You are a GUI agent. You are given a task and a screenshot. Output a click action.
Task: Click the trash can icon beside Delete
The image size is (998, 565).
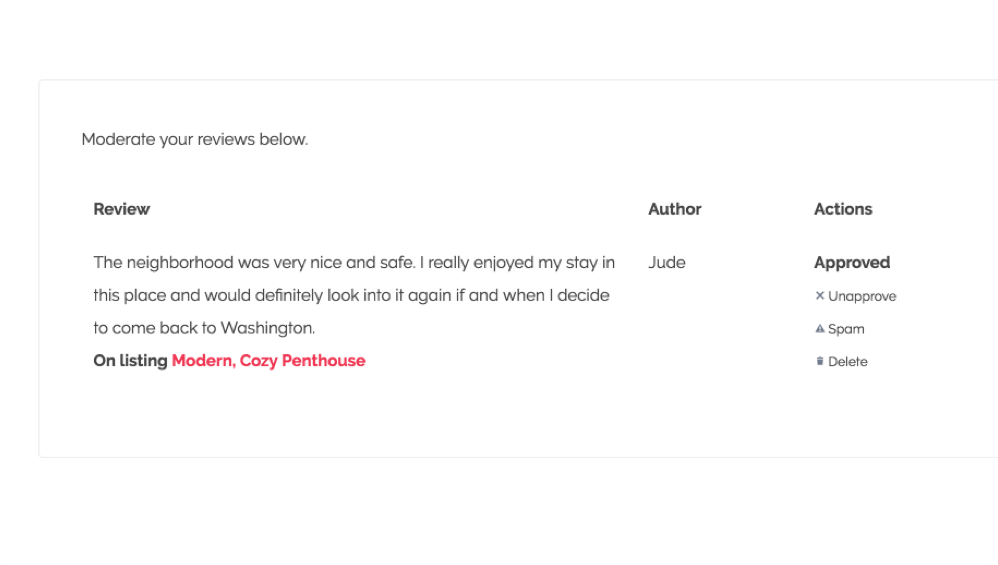pos(820,361)
